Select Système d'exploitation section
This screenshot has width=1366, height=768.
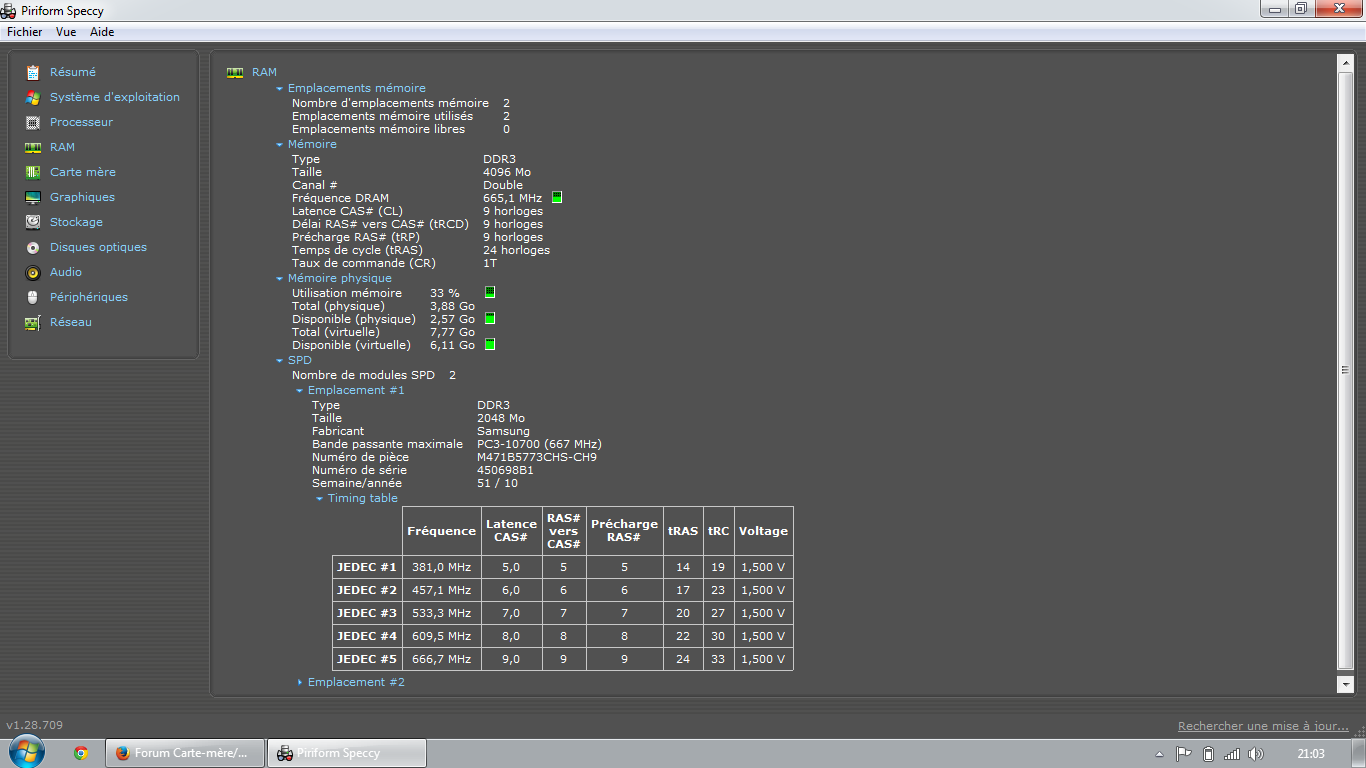[115, 97]
